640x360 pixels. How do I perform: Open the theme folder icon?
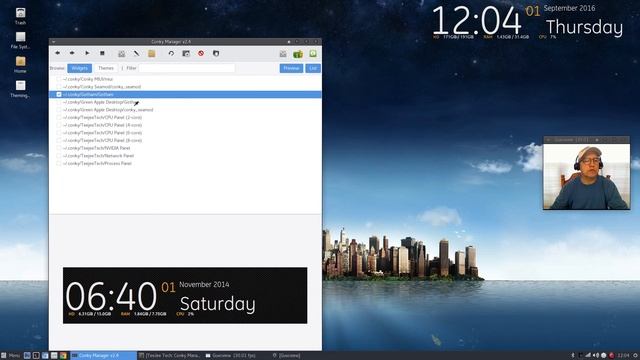151,53
